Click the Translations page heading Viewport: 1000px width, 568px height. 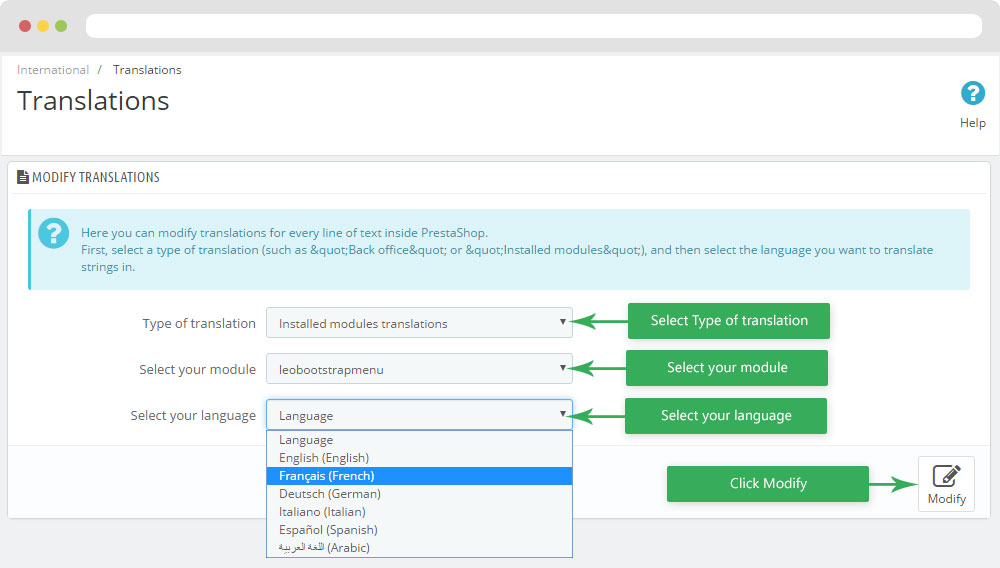93,101
